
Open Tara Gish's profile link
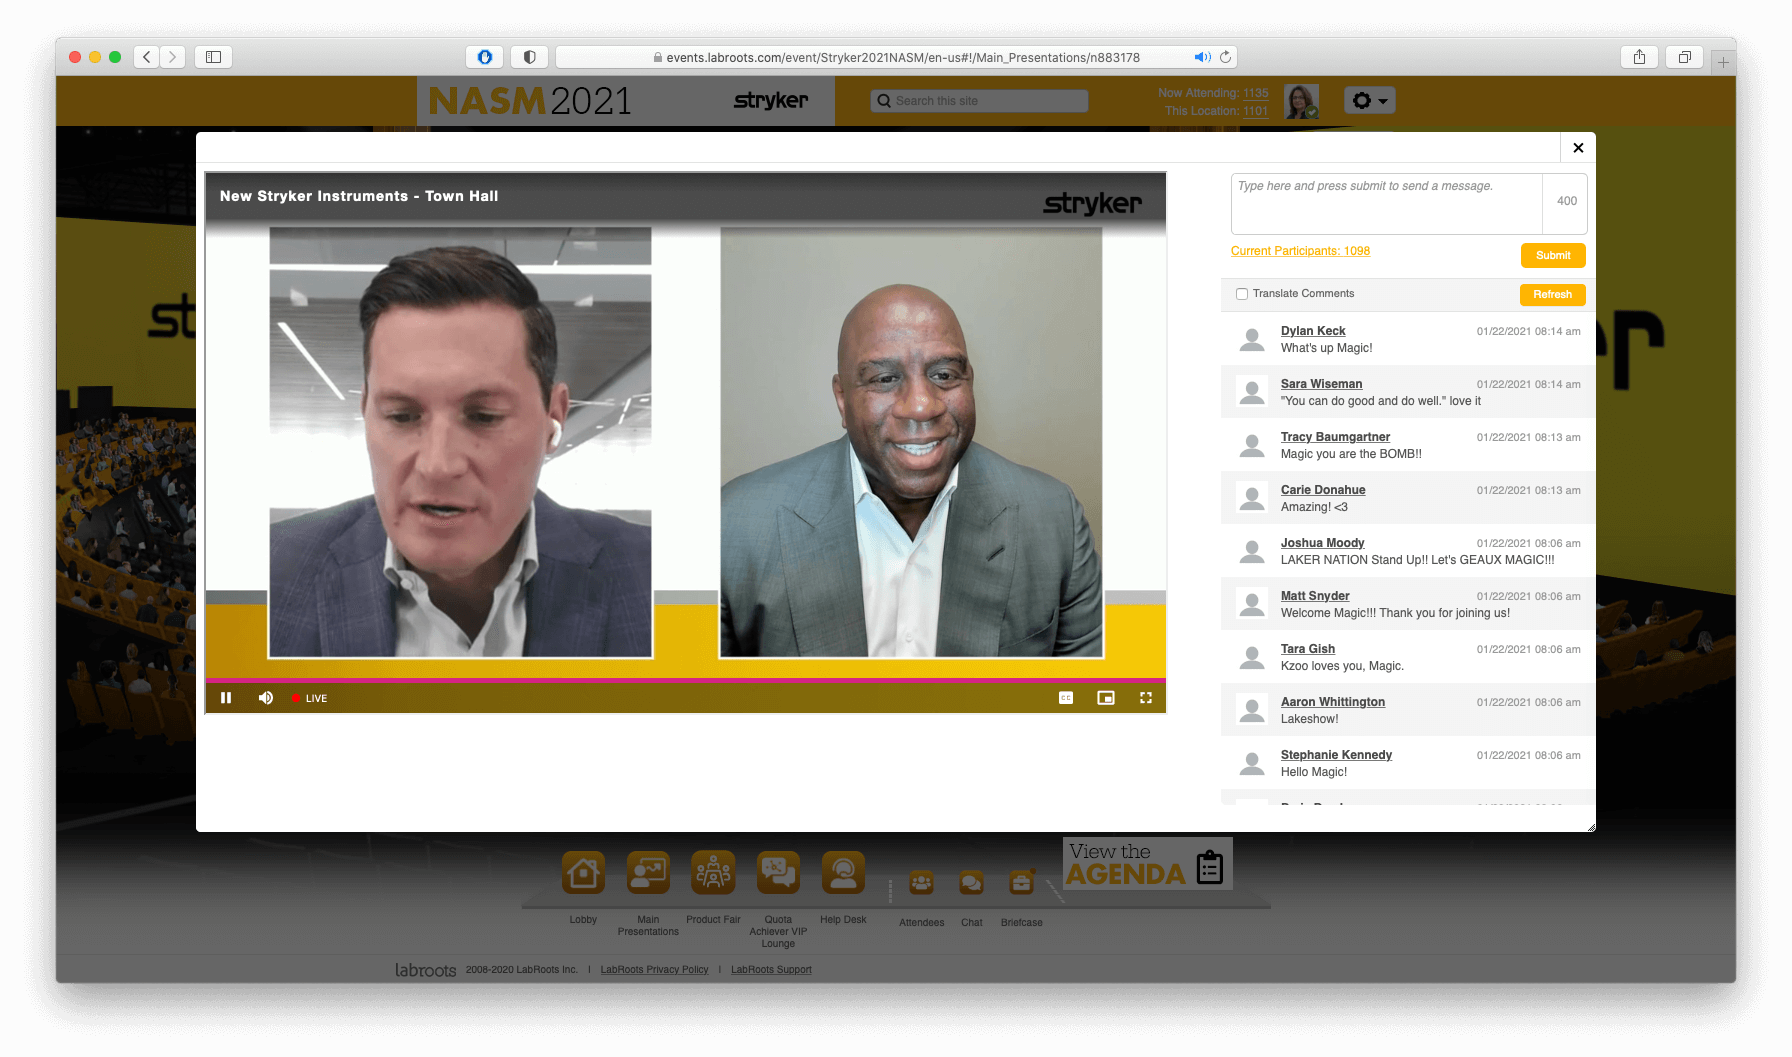(x=1308, y=649)
